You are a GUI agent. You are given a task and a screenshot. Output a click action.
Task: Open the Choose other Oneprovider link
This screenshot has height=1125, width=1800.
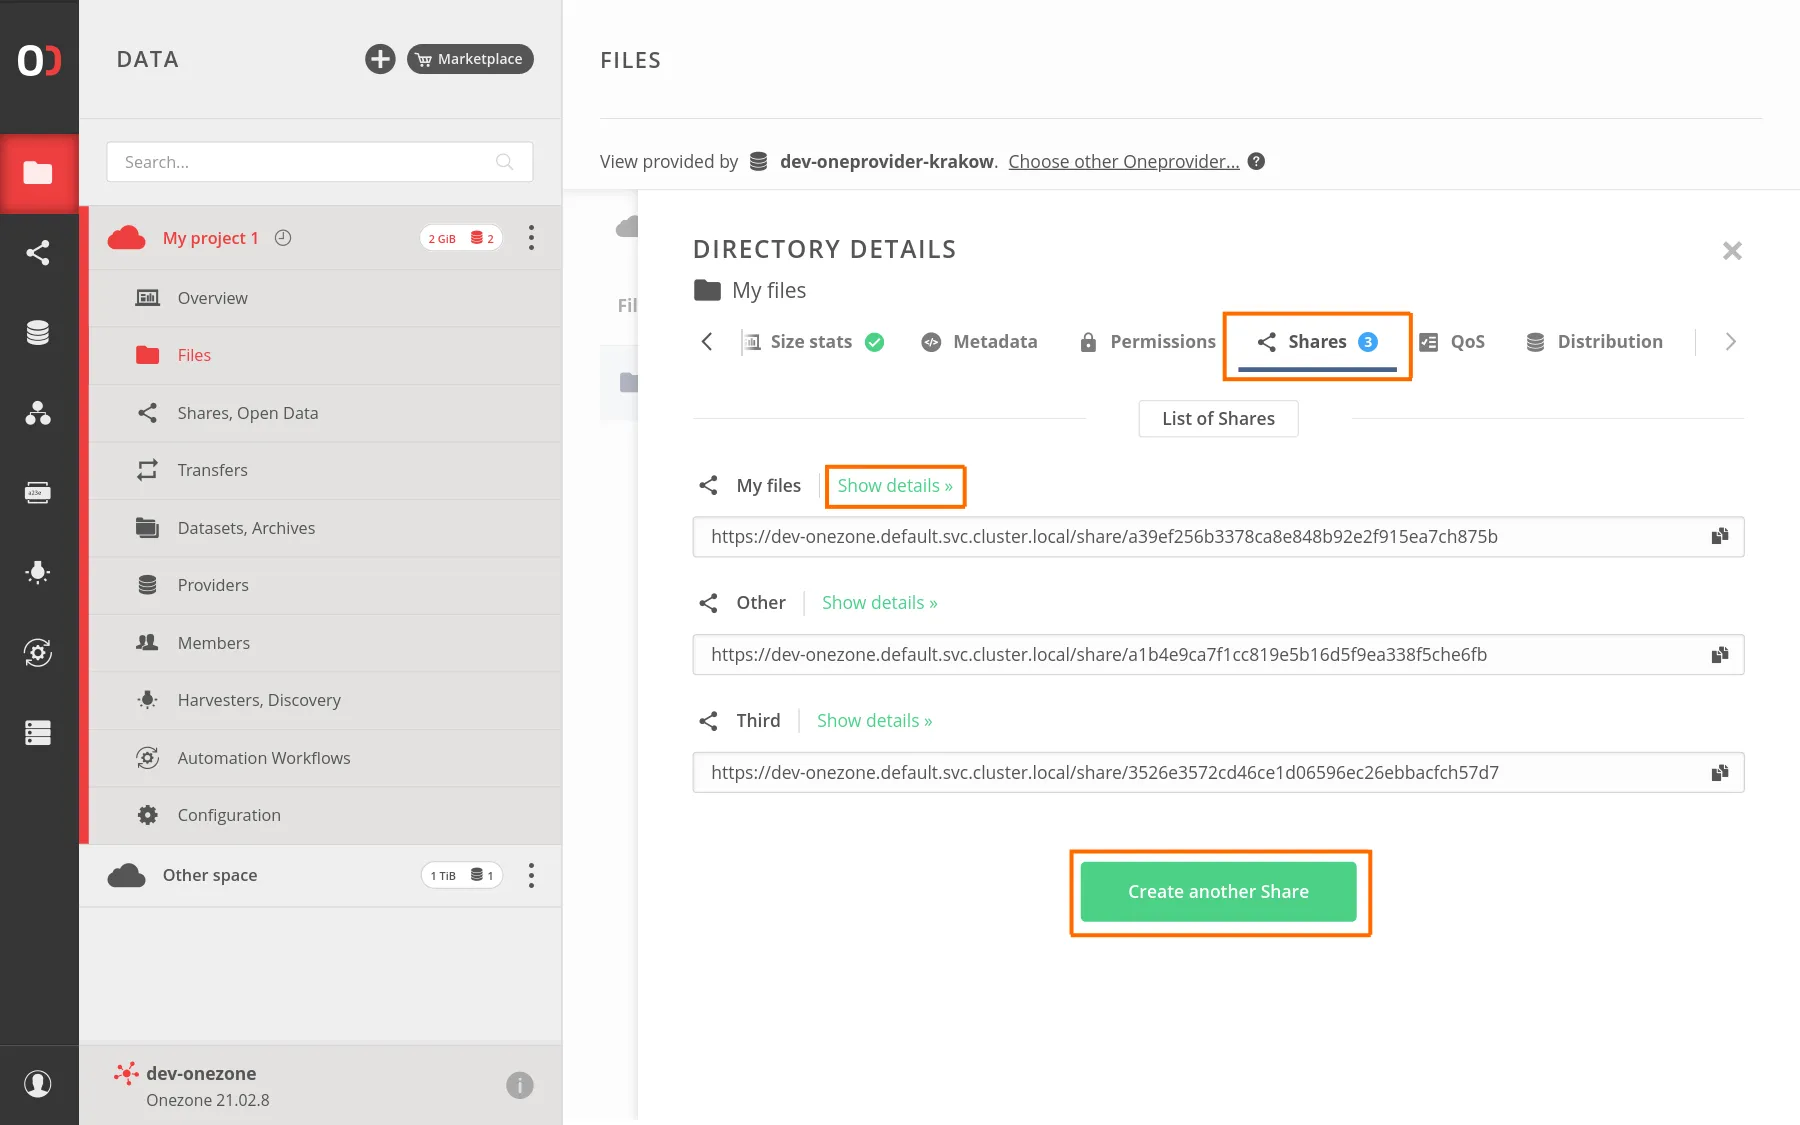1122,161
